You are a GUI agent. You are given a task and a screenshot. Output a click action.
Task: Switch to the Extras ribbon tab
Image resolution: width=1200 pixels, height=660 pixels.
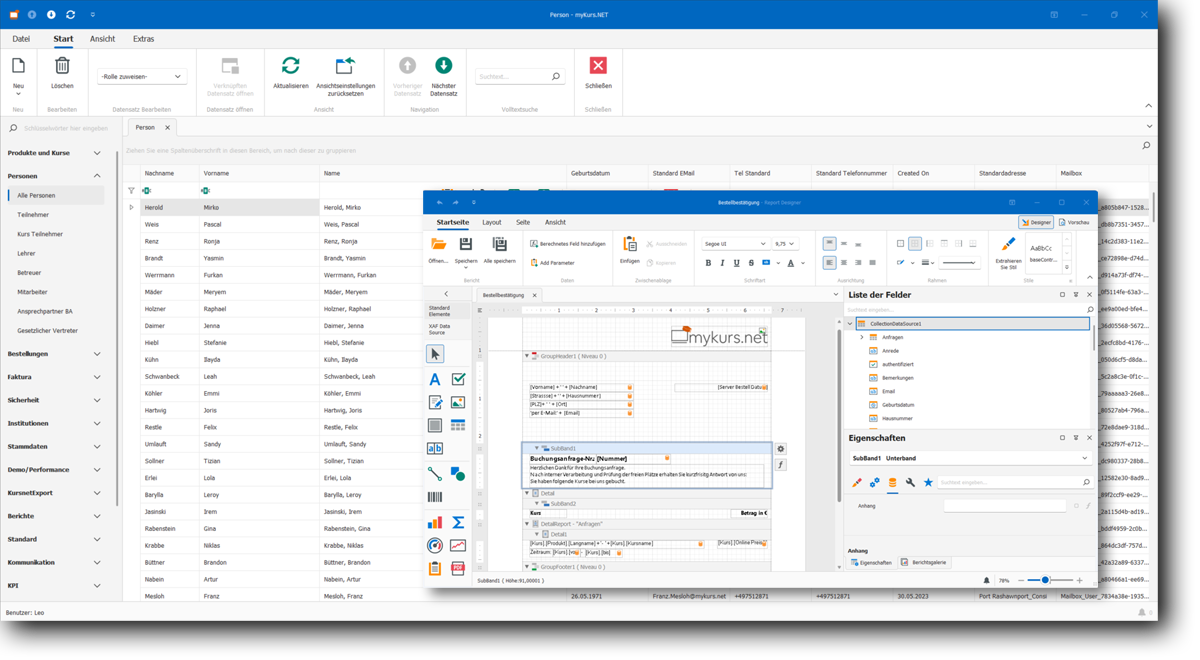(143, 39)
